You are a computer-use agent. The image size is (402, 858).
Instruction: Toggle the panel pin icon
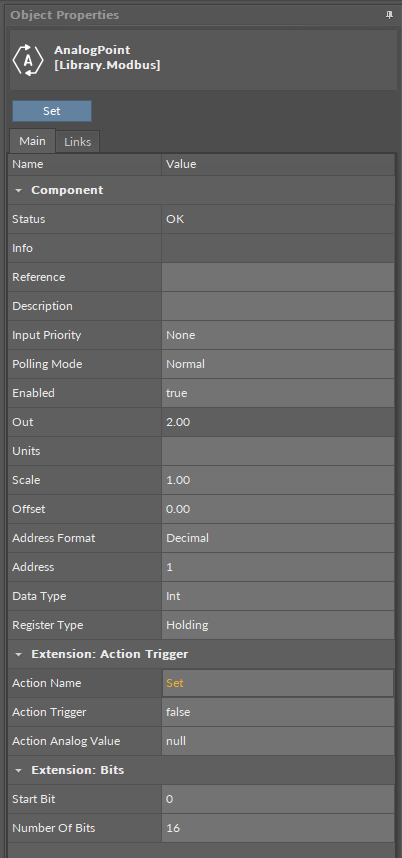pos(389,15)
